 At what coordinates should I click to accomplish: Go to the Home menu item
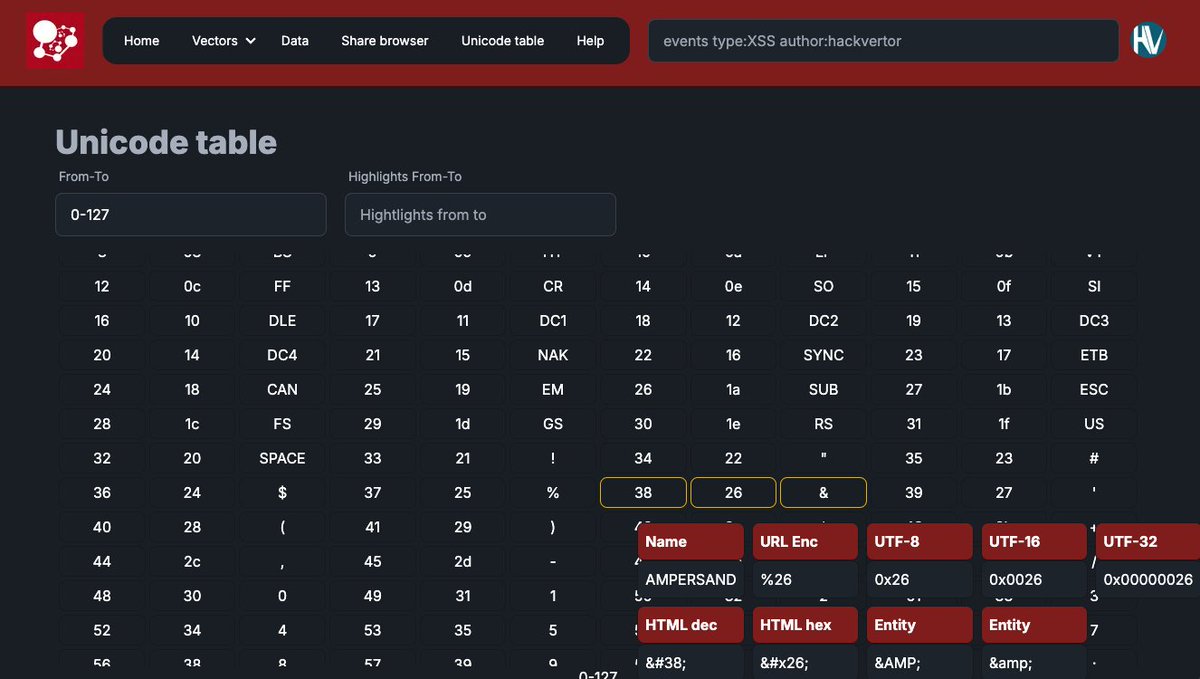(x=141, y=41)
